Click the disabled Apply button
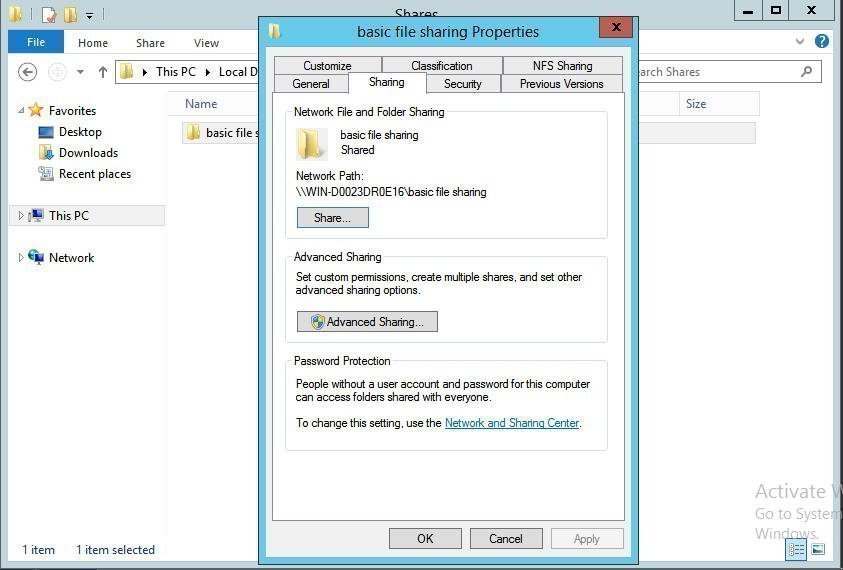 587,539
